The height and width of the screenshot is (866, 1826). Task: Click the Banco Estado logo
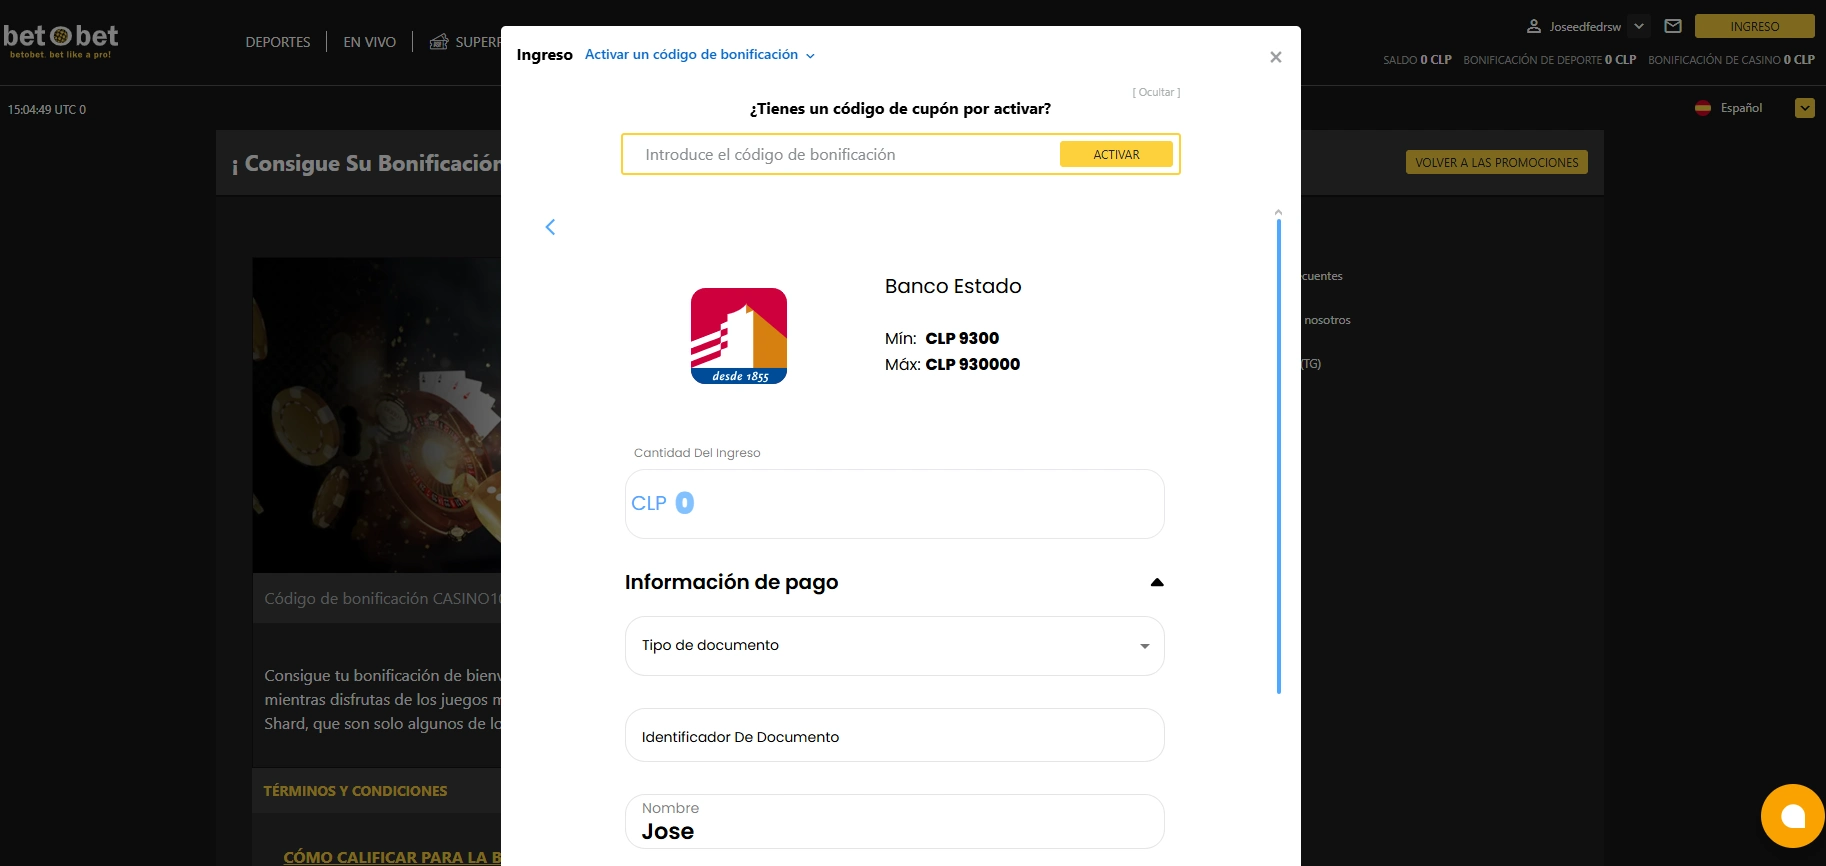pyautogui.click(x=738, y=336)
